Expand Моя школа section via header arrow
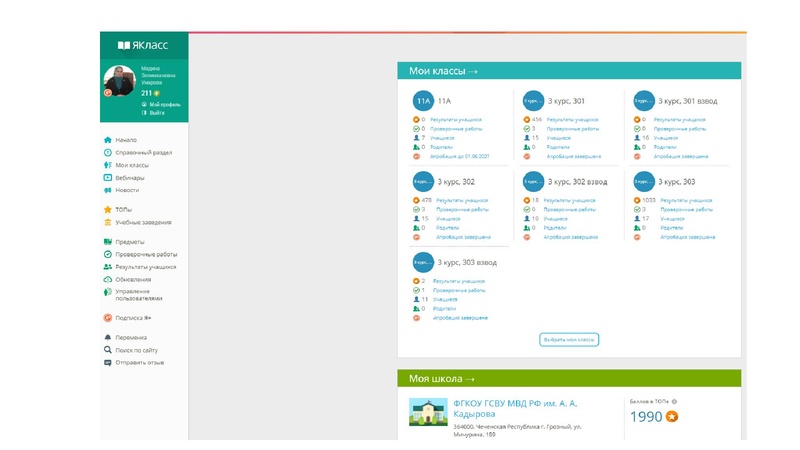The height and width of the screenshot is (450, 800). [x=469, y=379]
